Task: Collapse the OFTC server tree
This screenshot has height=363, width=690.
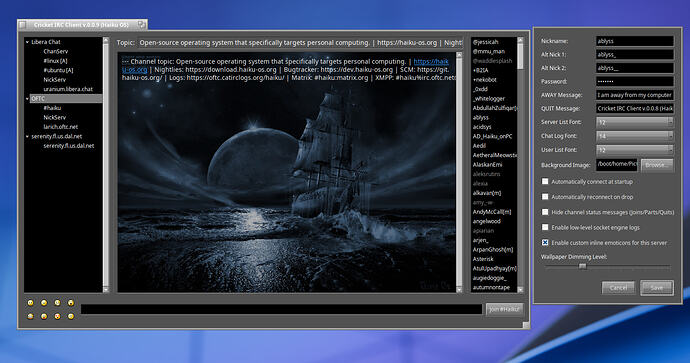Action: click(x=27, y=99)
